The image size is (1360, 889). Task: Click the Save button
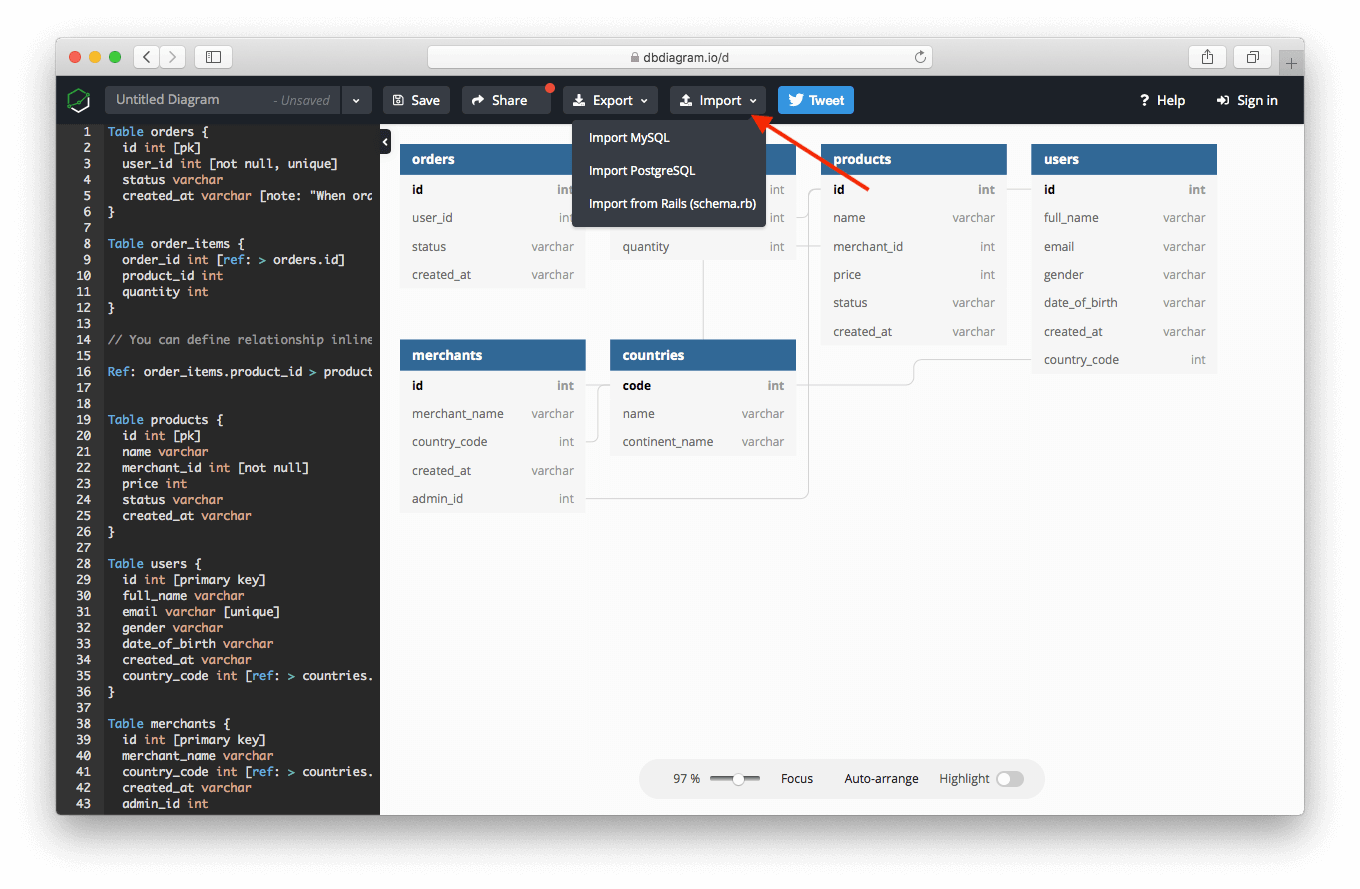(x=416, y=100)
